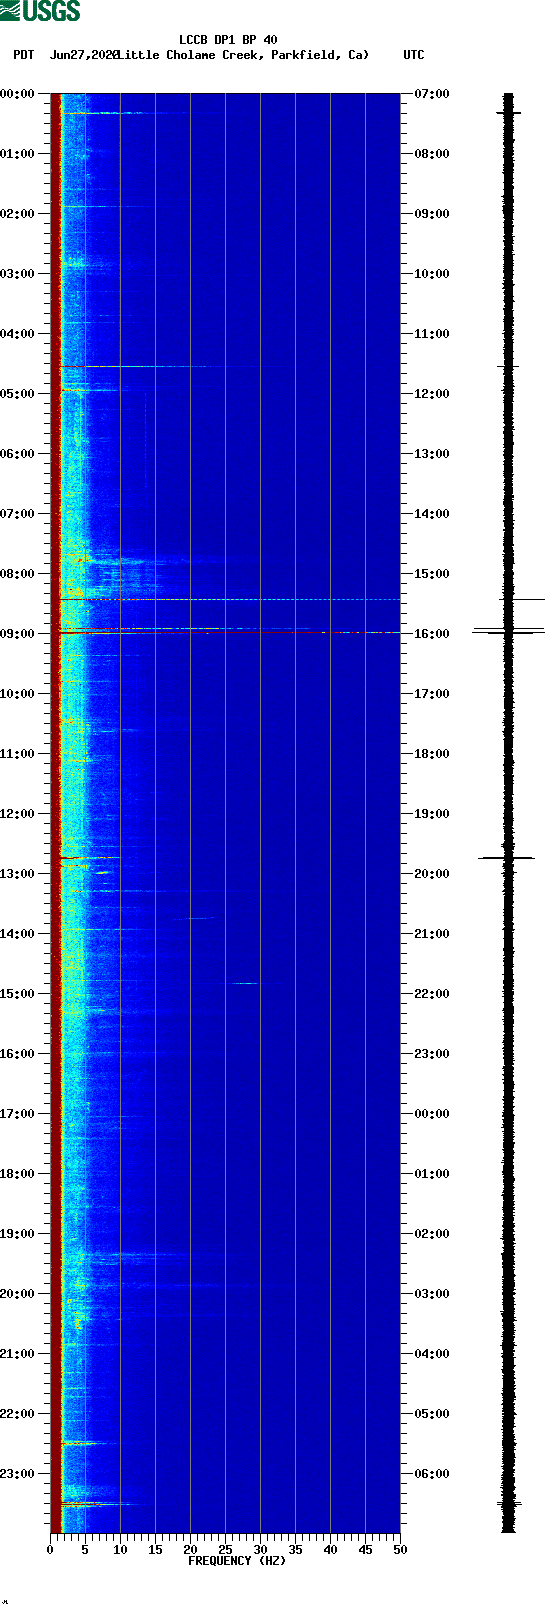This screenshot has height=1613, width=552.
Task: Click the 23:00 PDT time label
Action: click(18, 1474)
